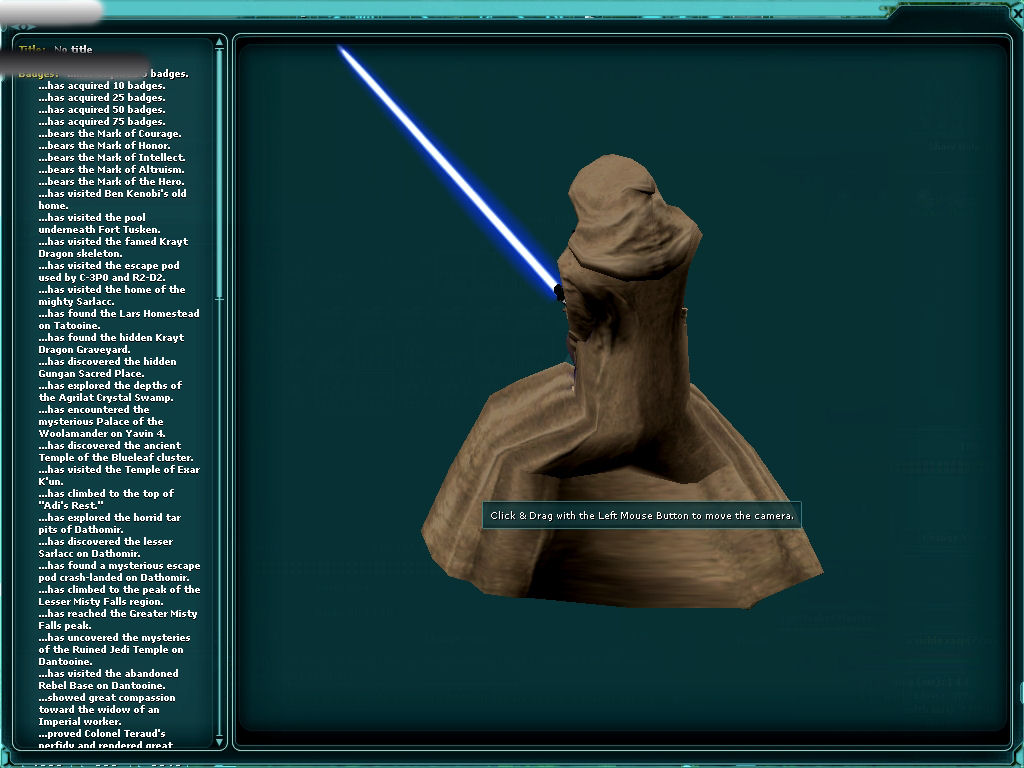Click the 'No title' text next to Title

coord(73,50)
